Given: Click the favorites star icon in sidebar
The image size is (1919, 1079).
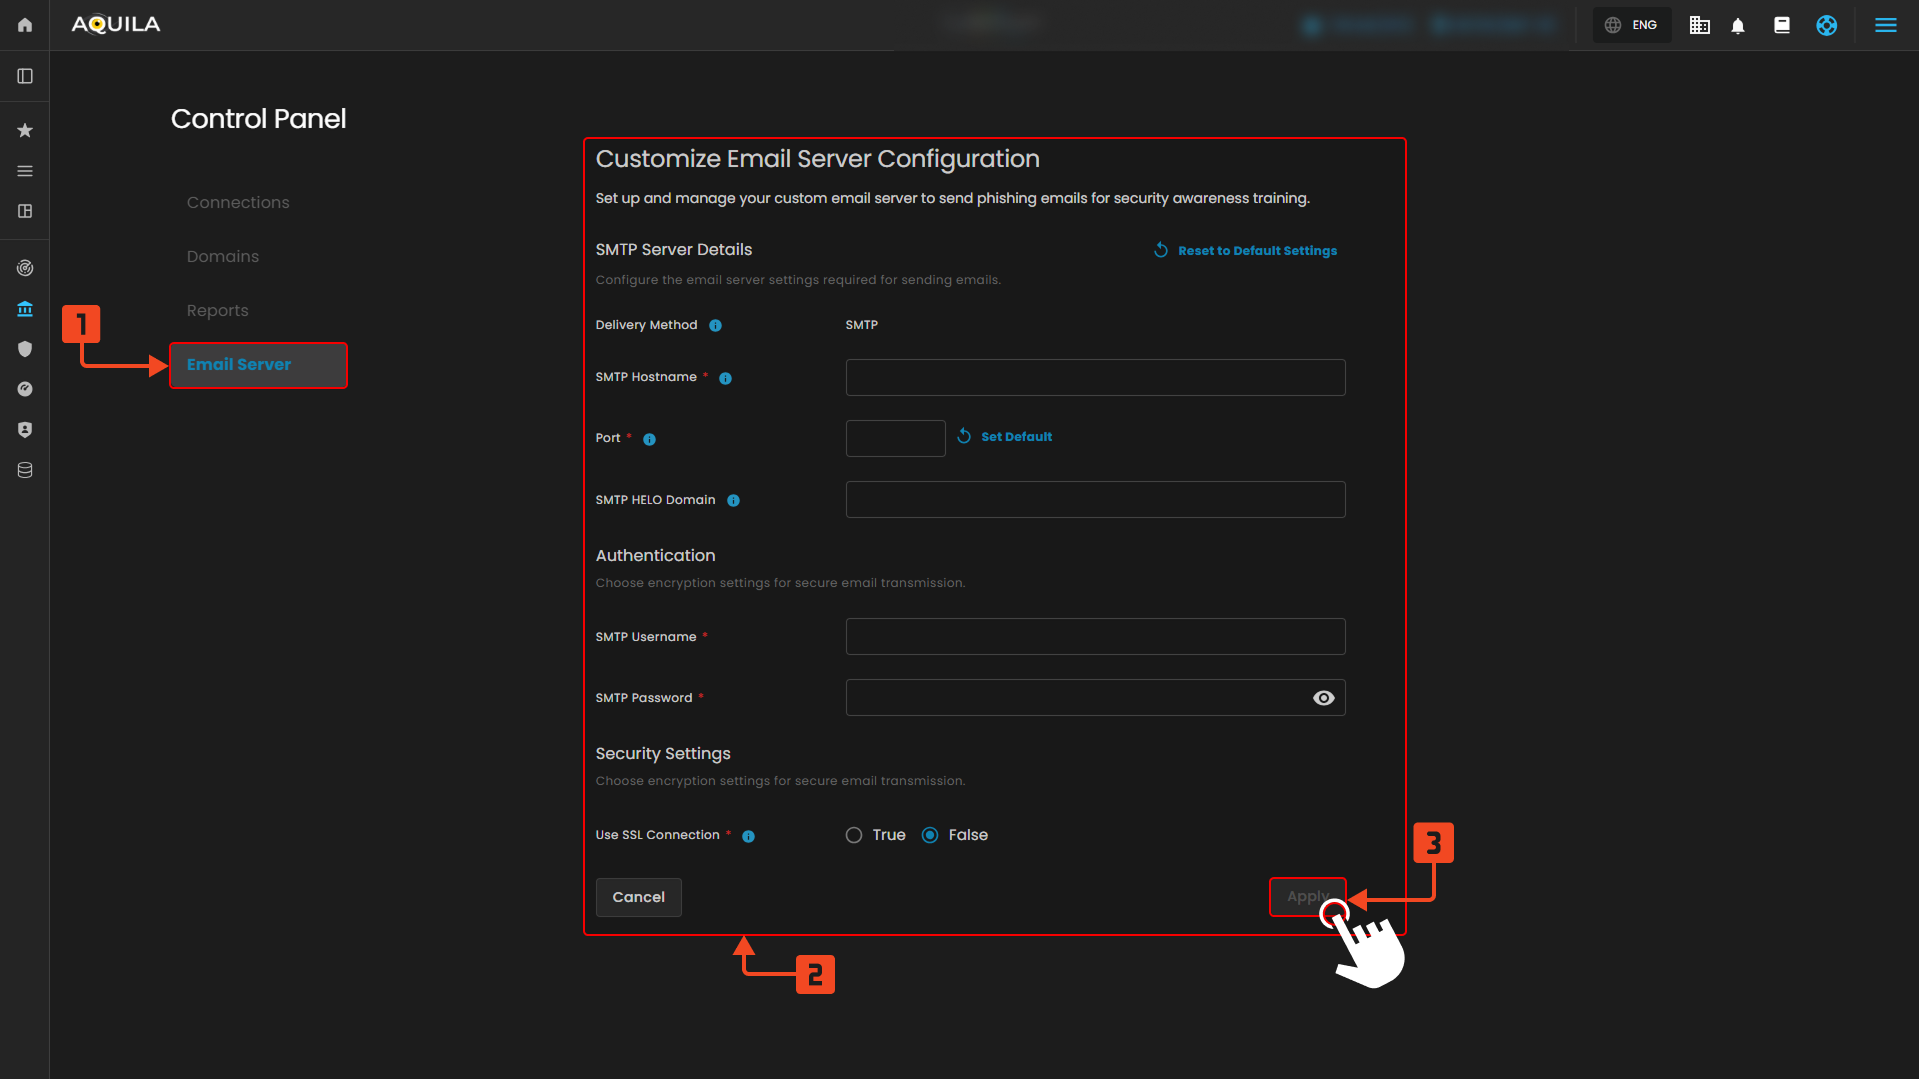Looking at the screenshot, I should tap(25, 131).
